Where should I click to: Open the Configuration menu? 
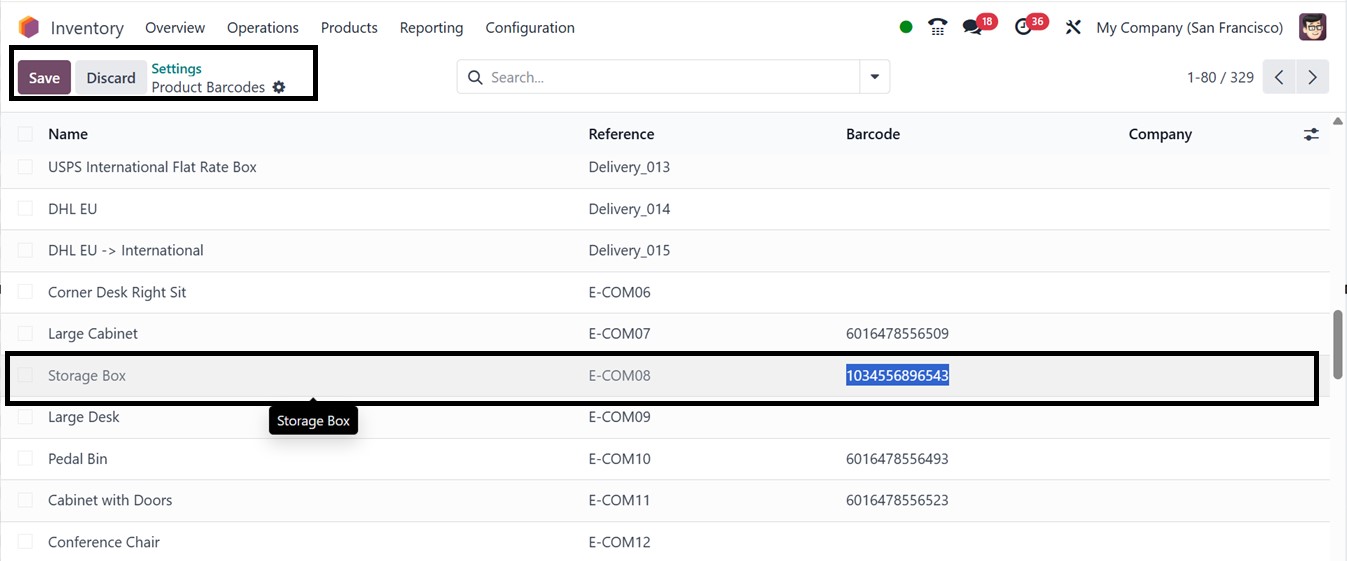pos(530,27)
